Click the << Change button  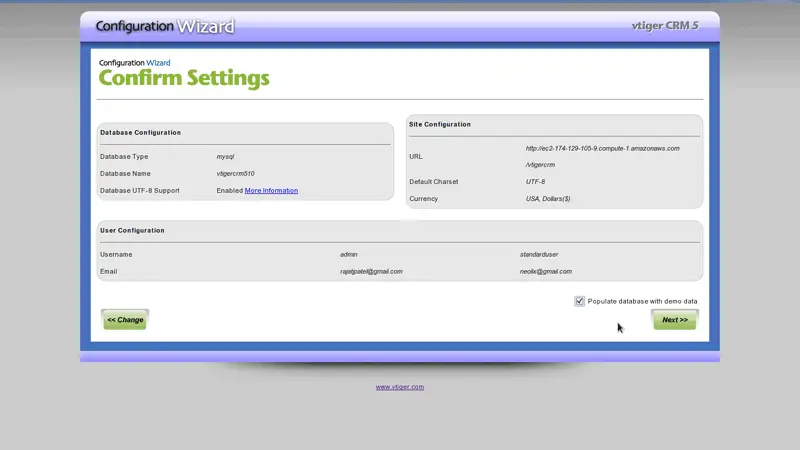pyautogui.click(x=125, y=320)
